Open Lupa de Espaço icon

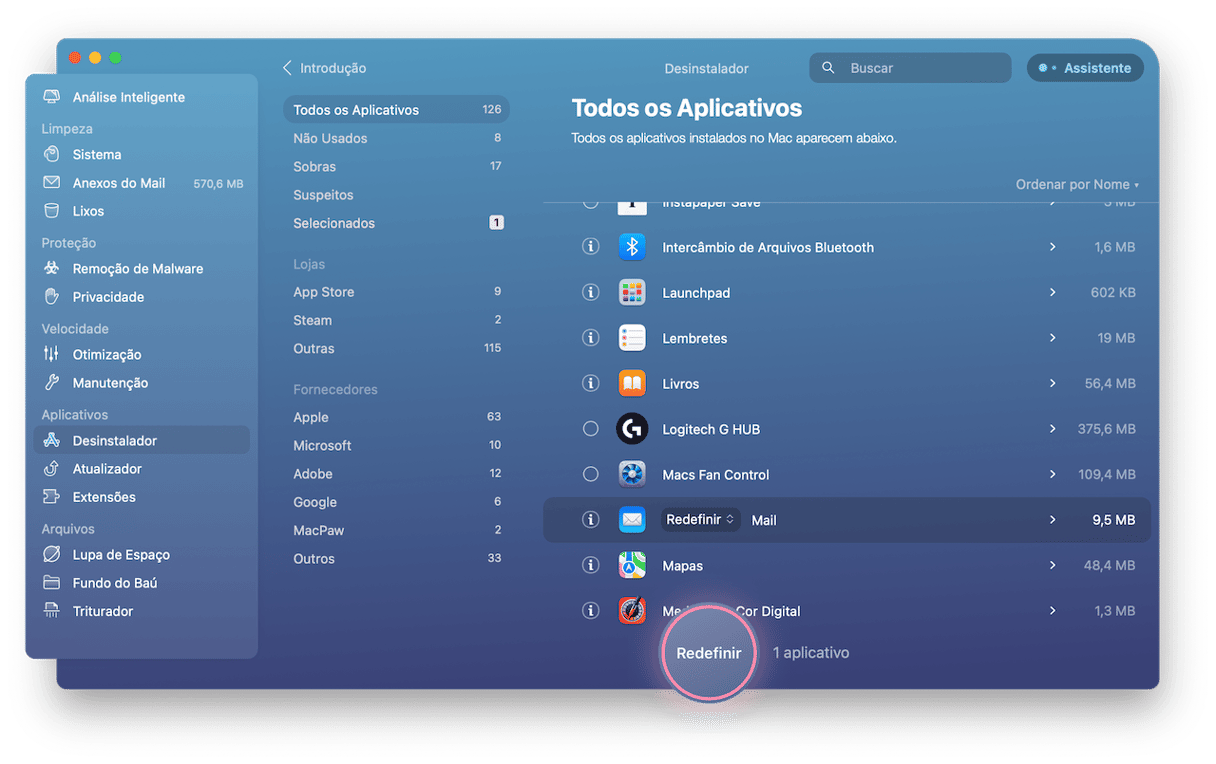52,555
